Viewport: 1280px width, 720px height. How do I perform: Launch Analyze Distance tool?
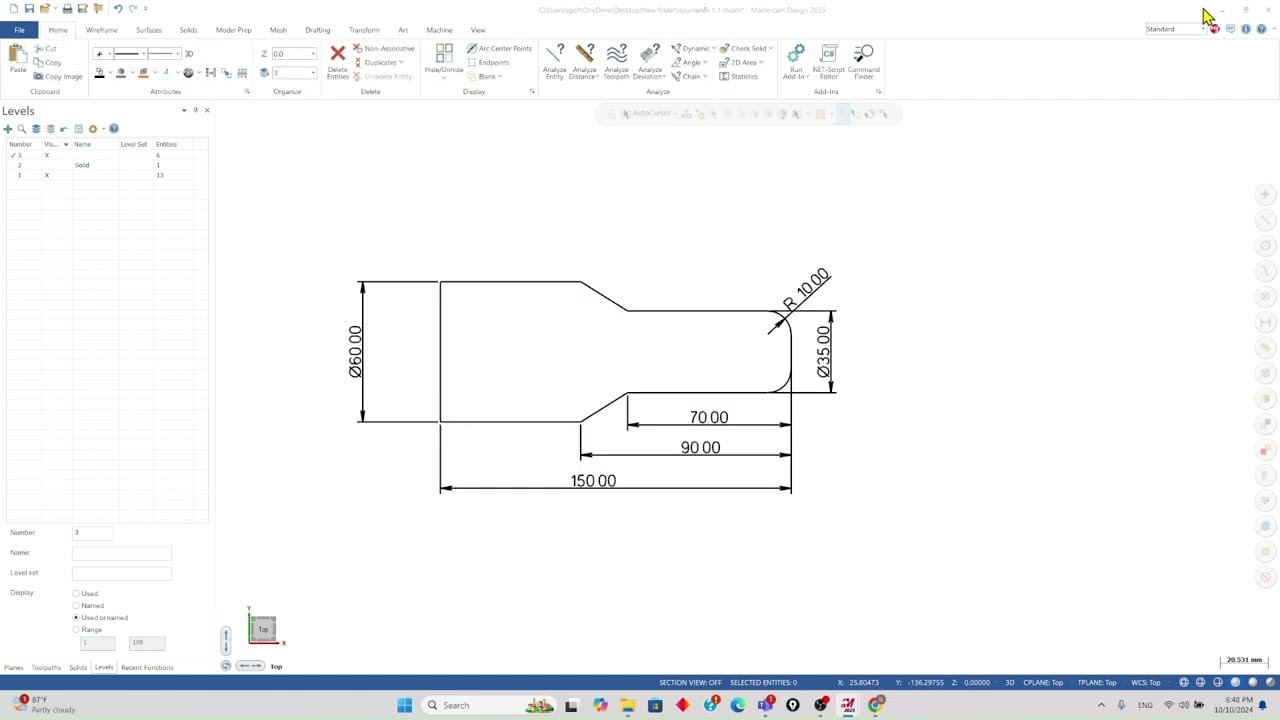pyautogui.click(x=585, y=61)
